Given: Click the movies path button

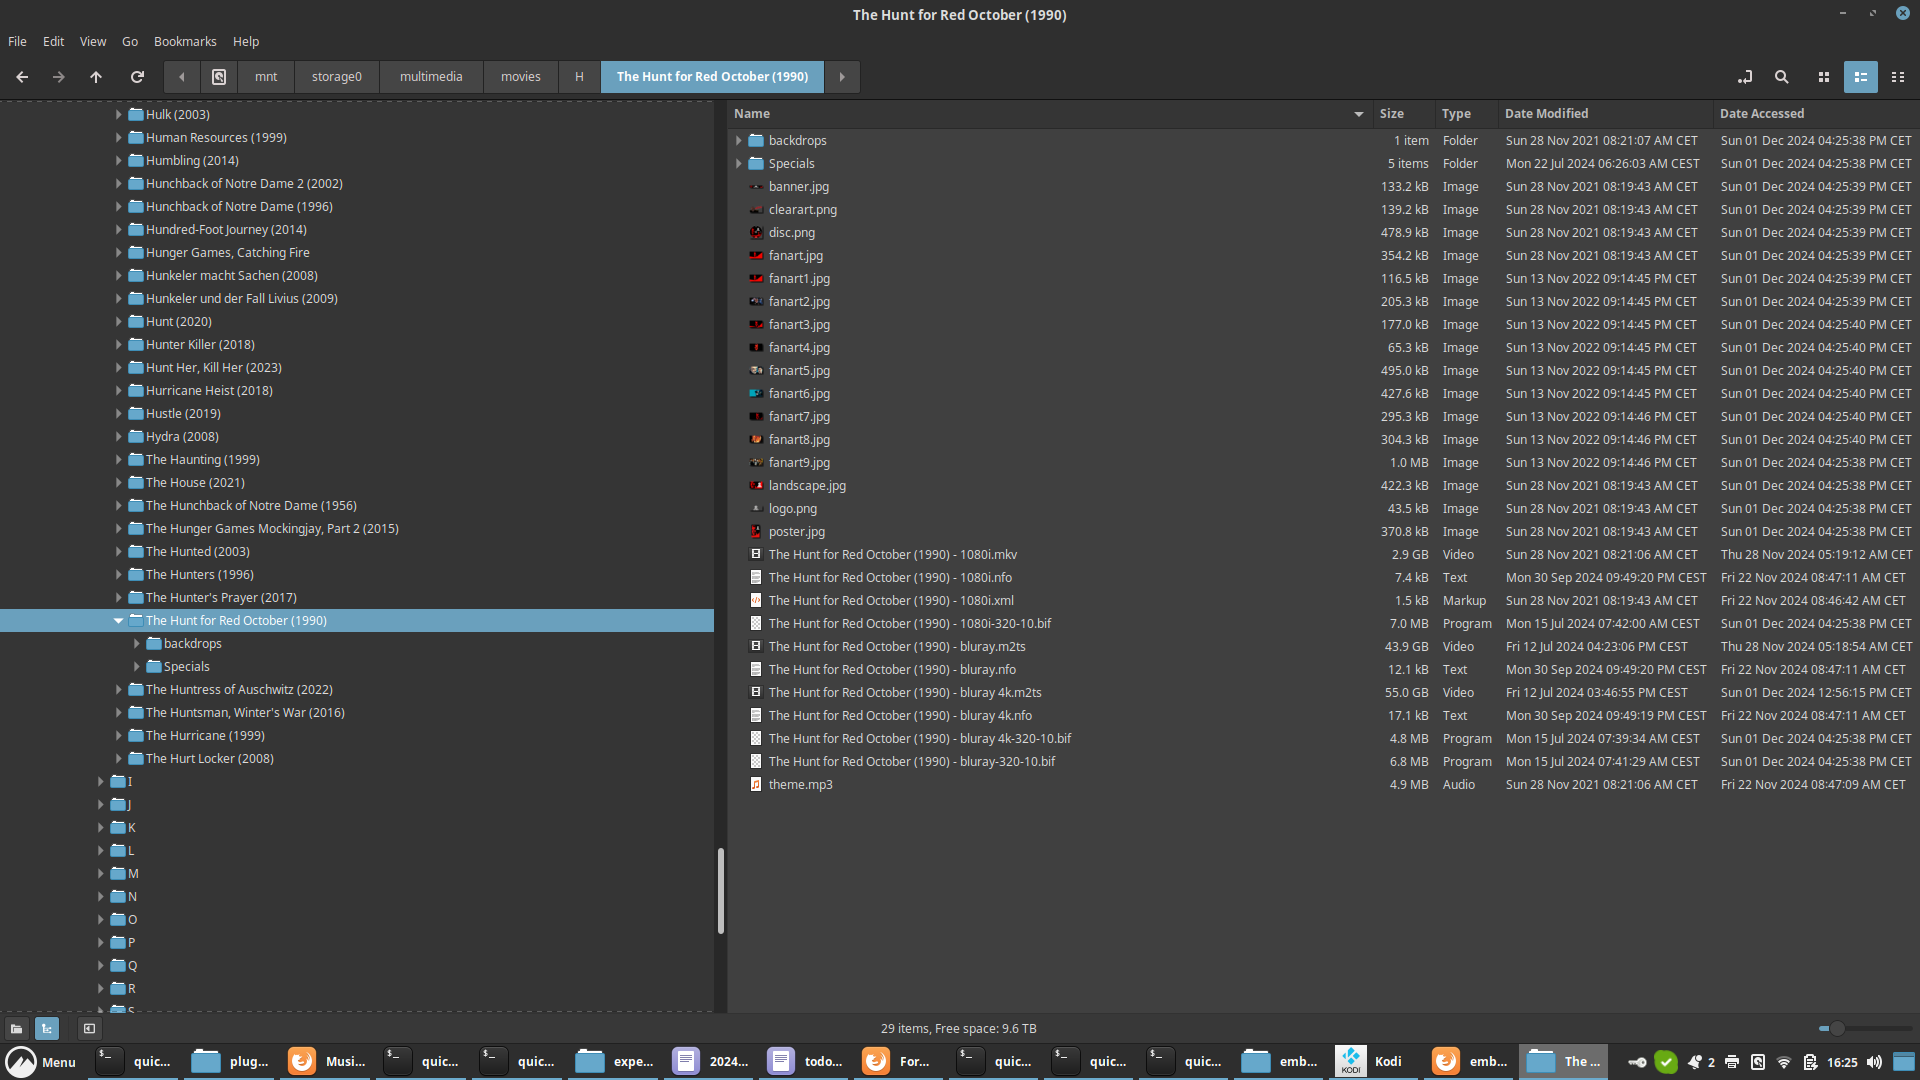Looking at the screenshot, I should (x=520, y=77).
